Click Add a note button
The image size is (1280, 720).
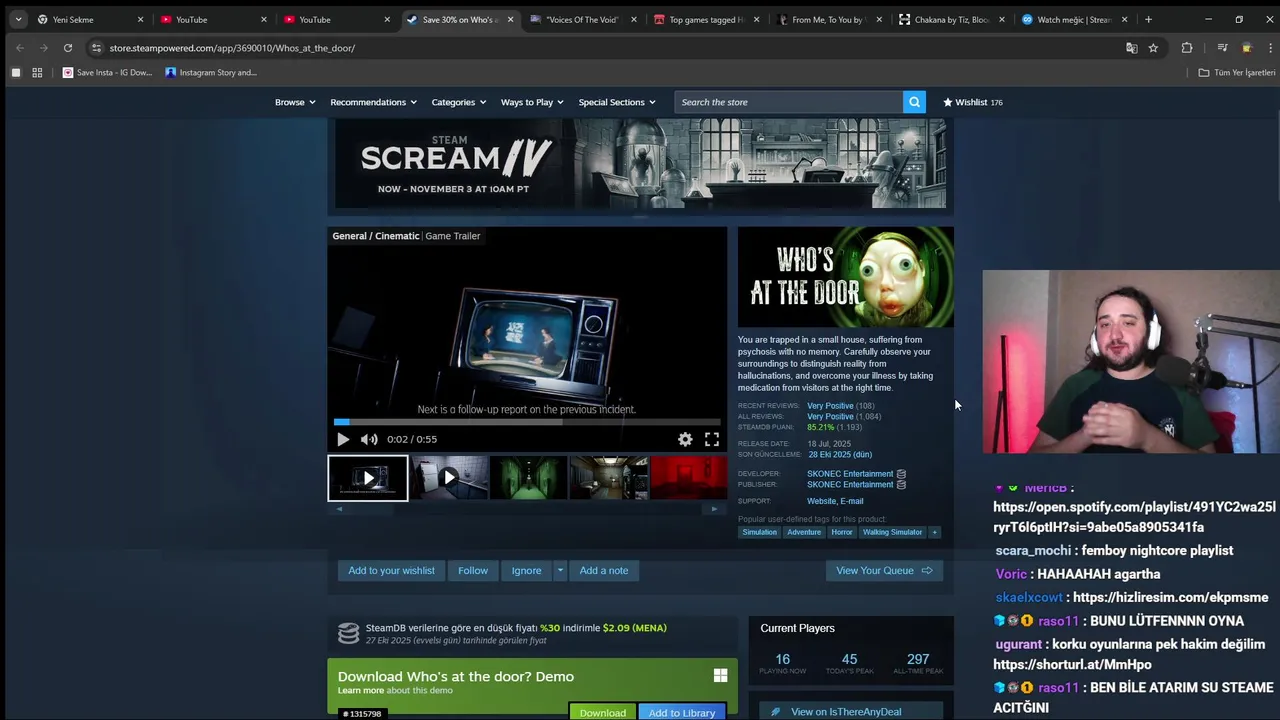(x=604, y=570)
